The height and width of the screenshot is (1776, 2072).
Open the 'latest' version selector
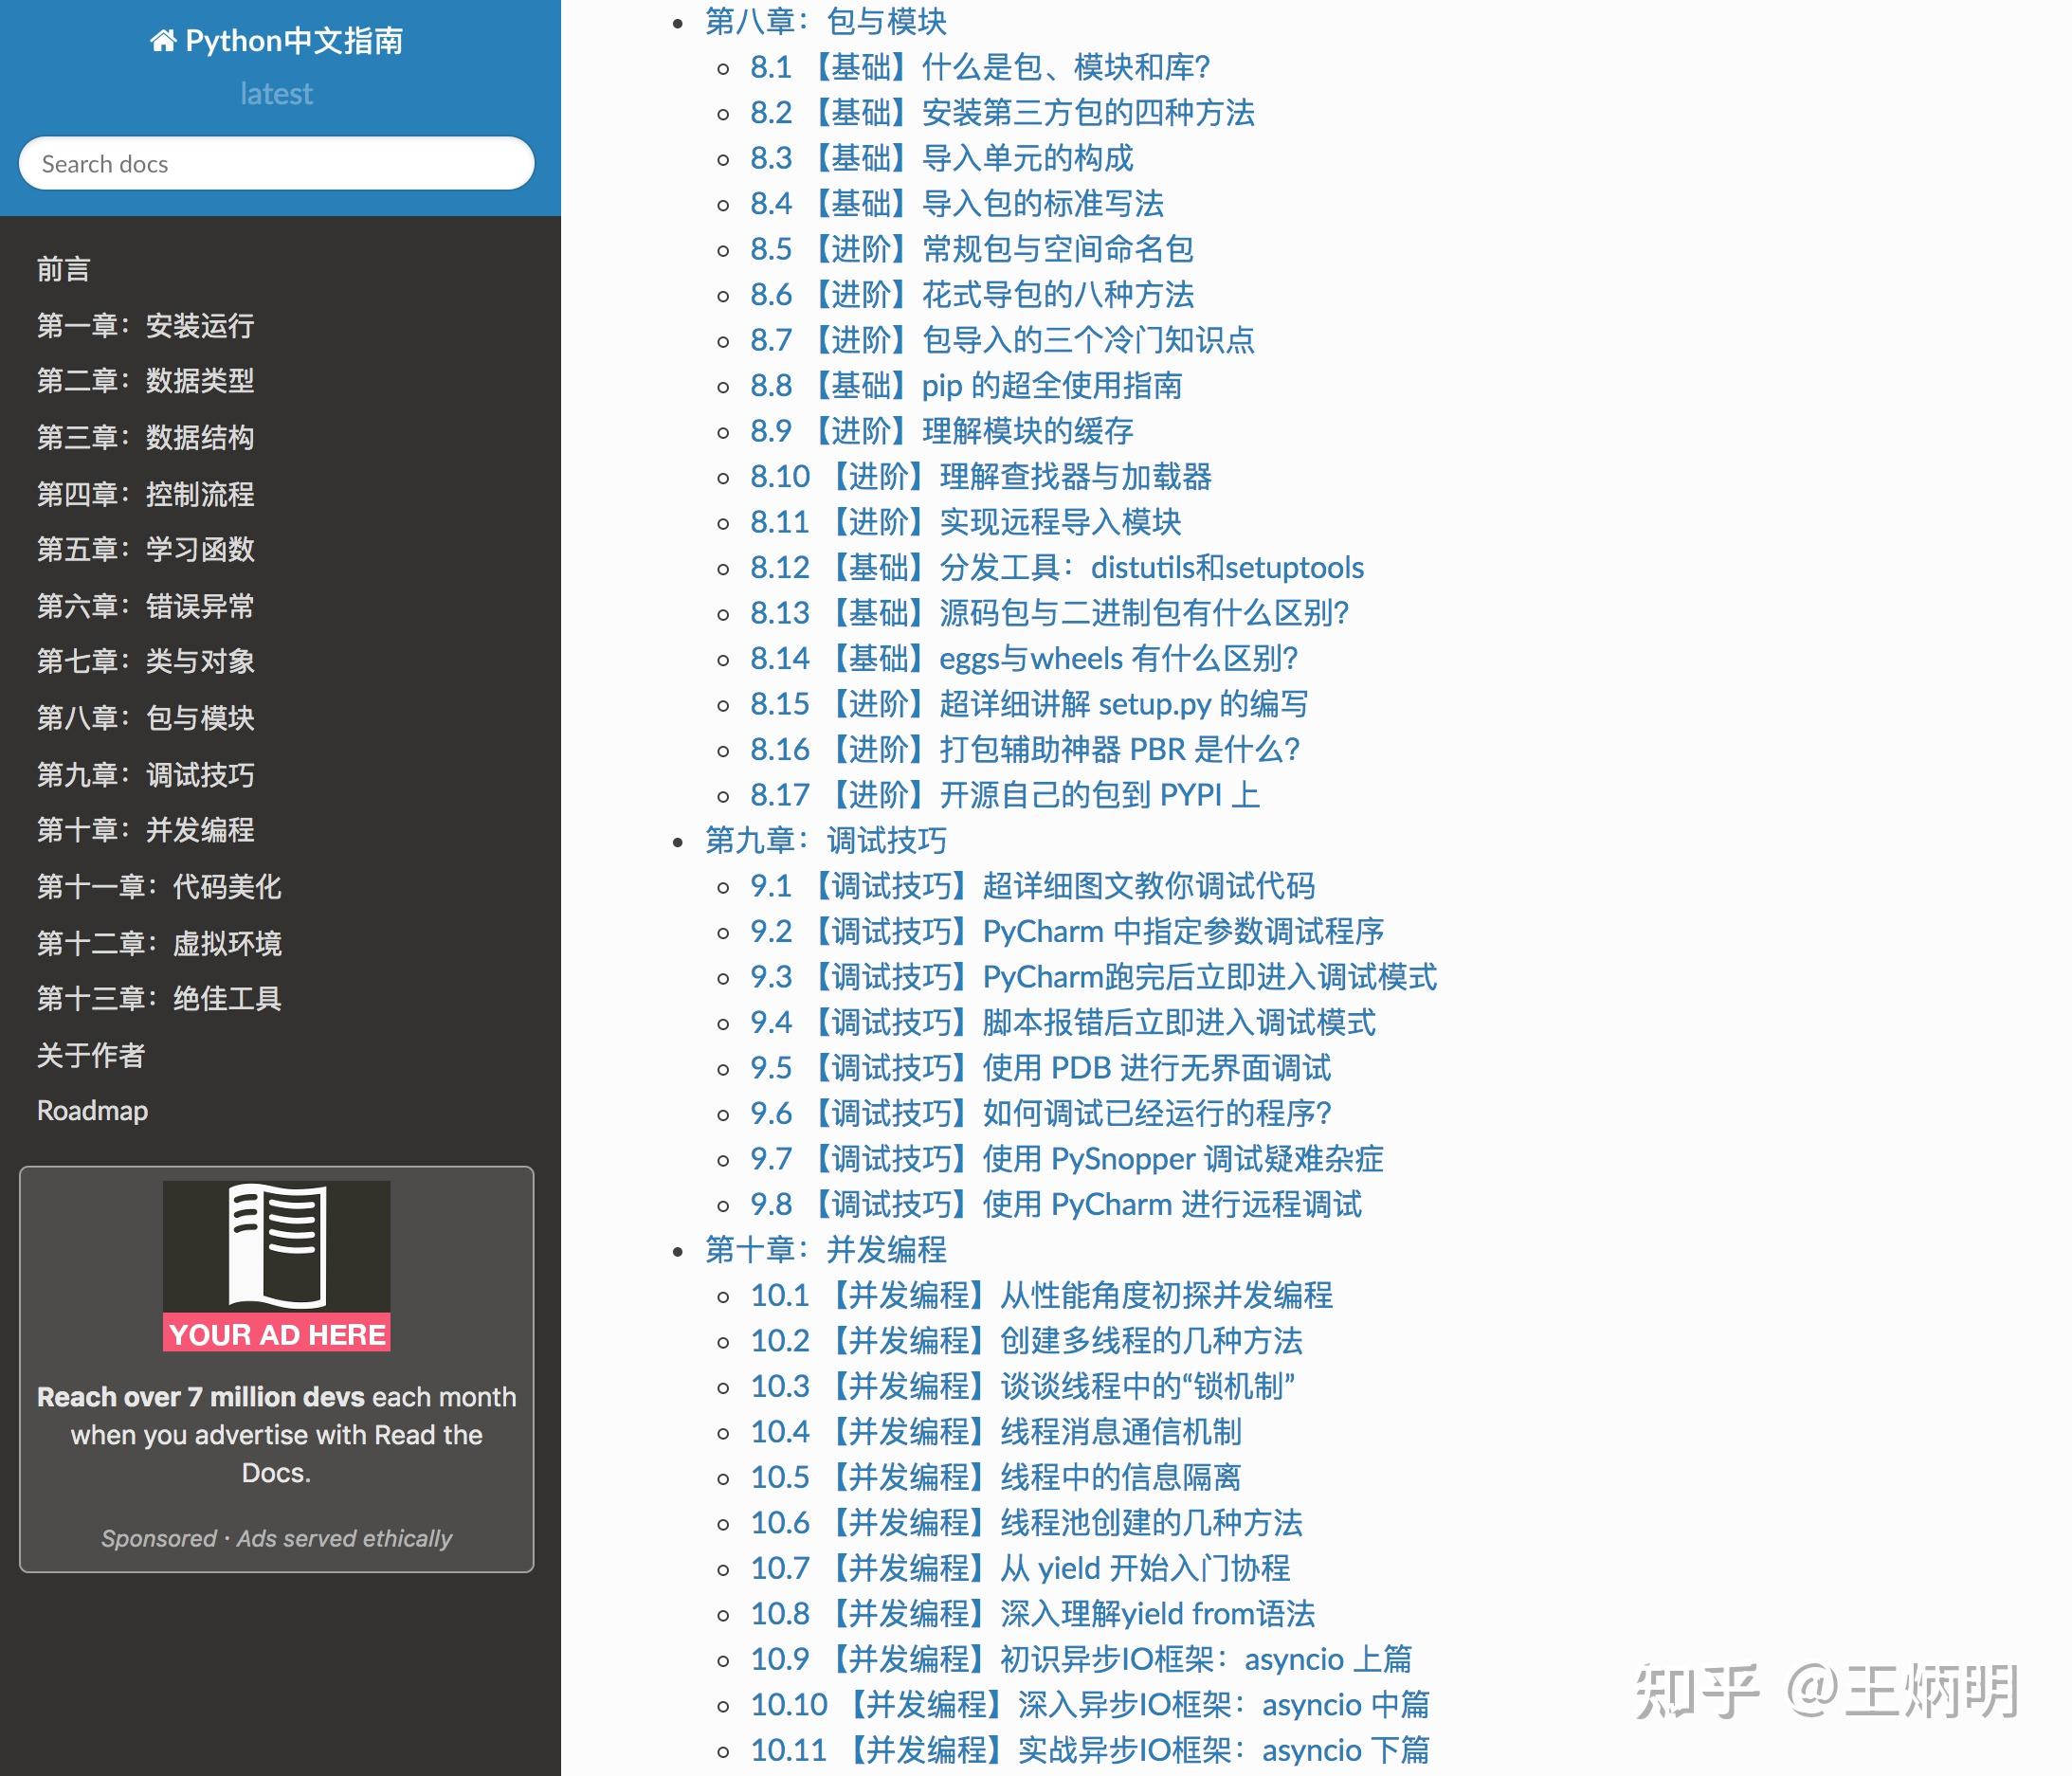coord(276,93)
